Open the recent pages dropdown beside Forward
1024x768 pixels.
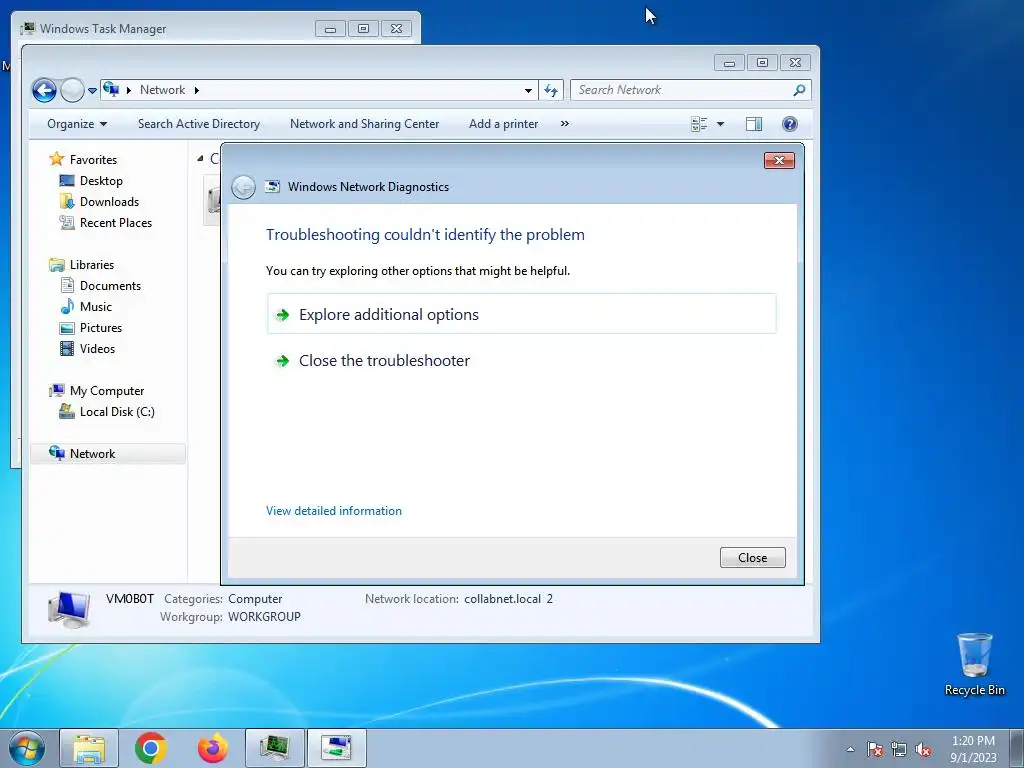pos(92,91)
